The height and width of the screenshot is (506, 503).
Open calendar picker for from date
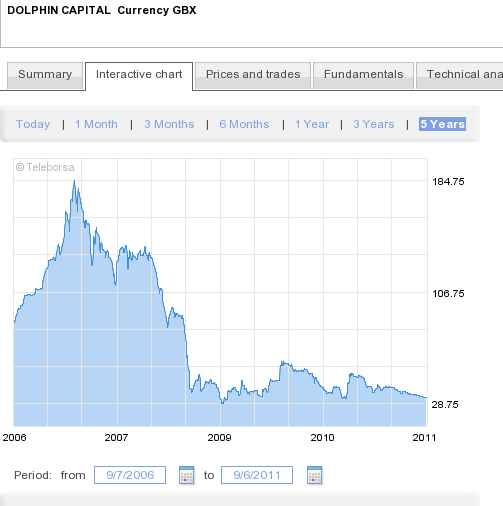[187, 475]
